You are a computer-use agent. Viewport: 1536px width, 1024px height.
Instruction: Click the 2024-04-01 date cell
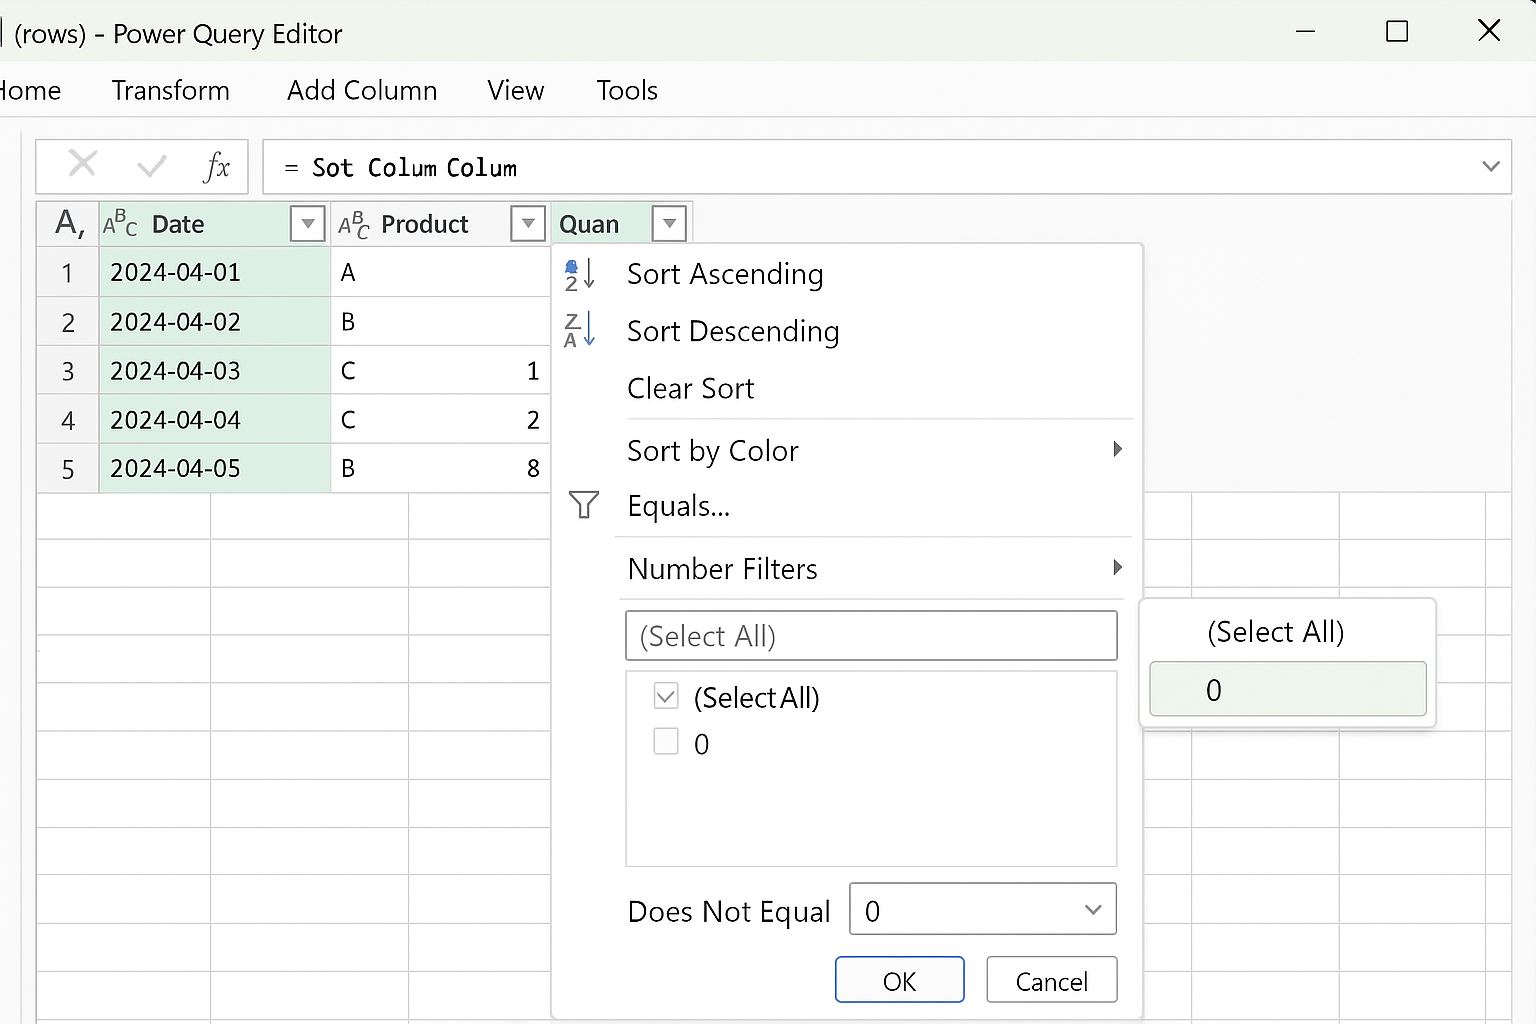click(x=215, y=272)
